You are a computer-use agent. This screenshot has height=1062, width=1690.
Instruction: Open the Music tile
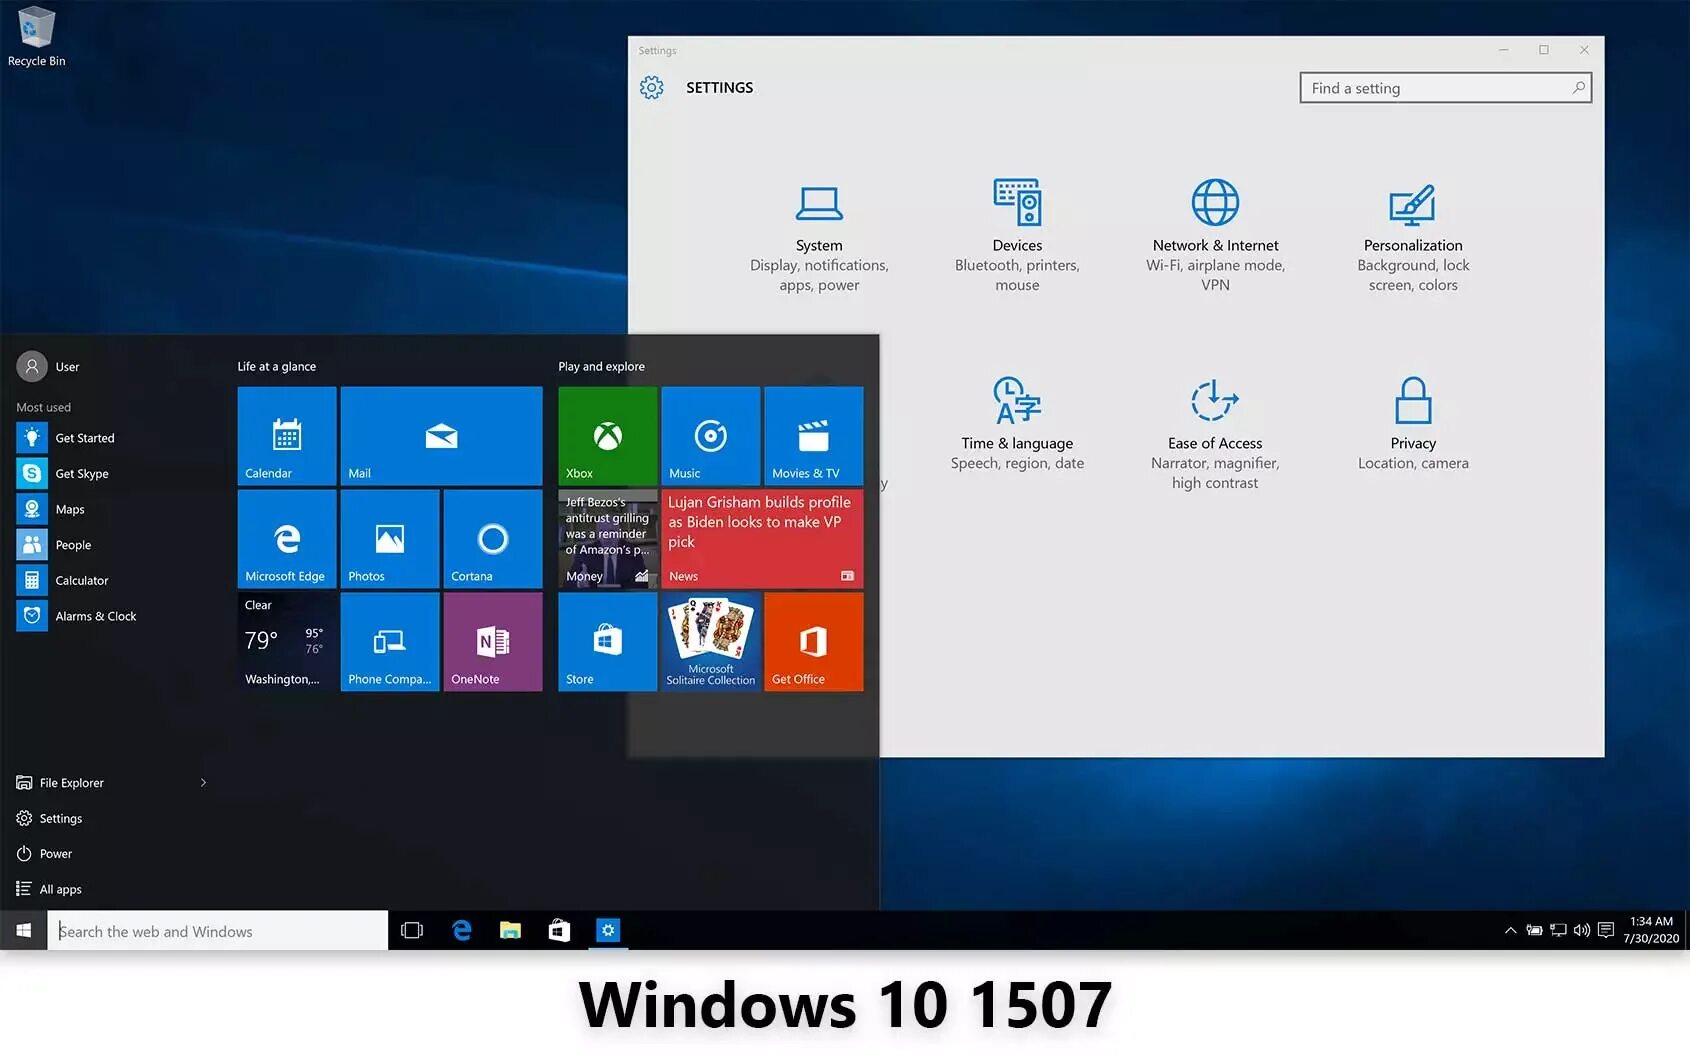[711, 436]
